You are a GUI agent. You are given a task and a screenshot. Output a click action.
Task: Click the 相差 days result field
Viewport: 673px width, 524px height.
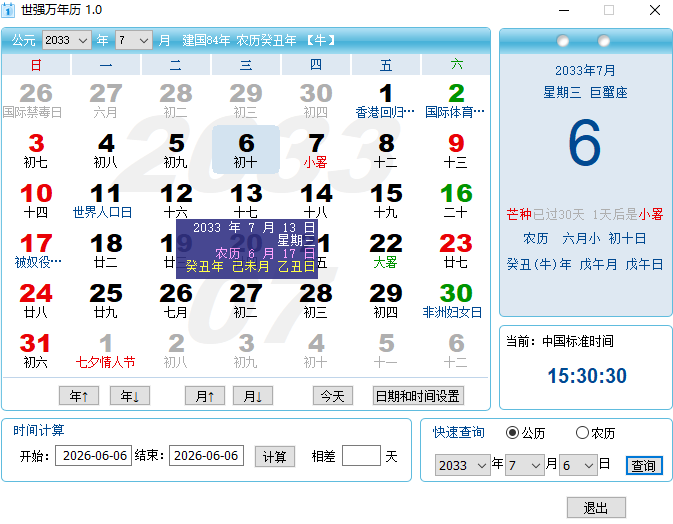coord(361,455)
